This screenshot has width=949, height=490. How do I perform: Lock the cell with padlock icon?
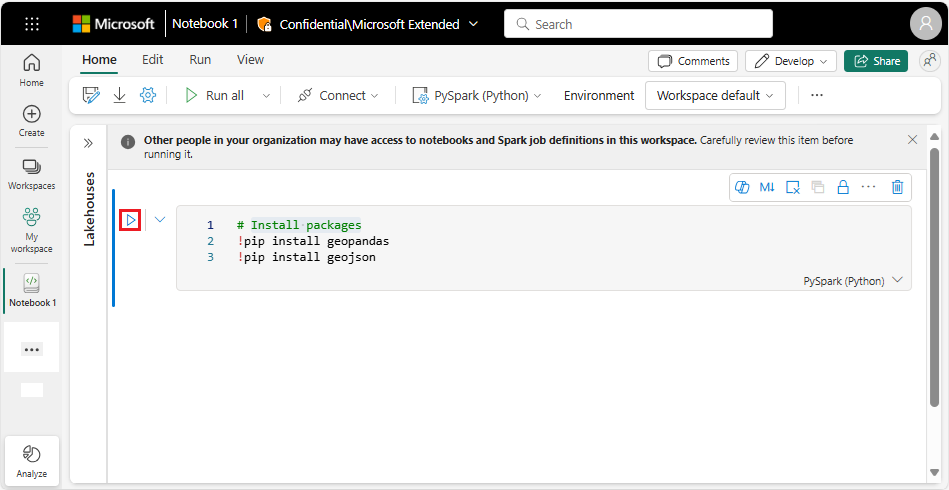[842, 187]
